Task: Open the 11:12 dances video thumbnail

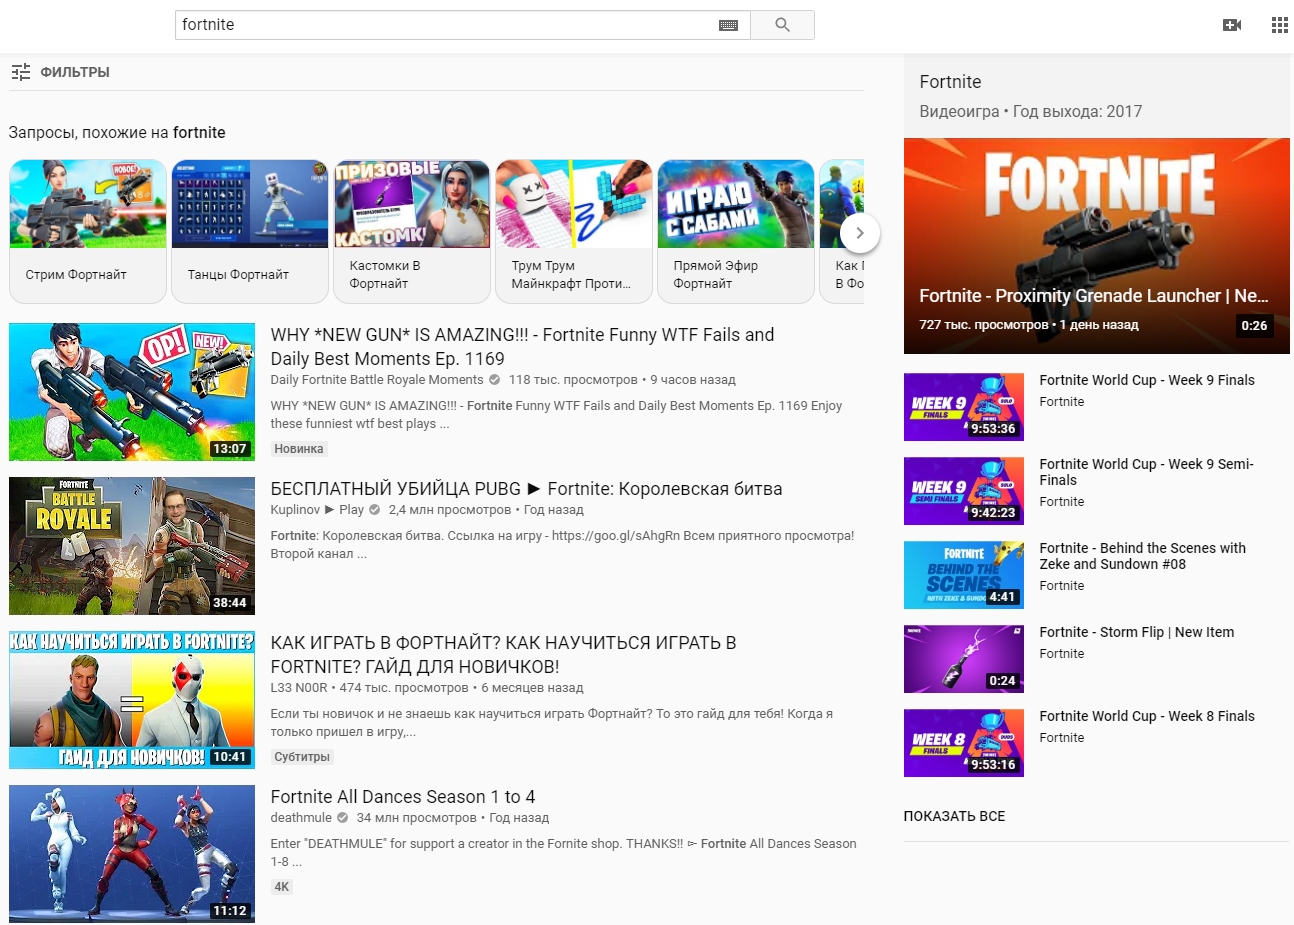Action: click(x=132, y=854)
